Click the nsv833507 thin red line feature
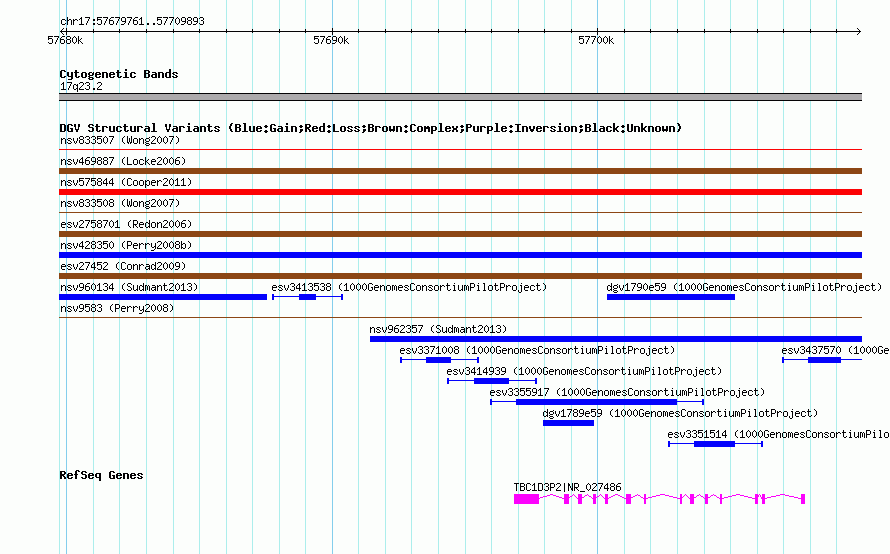 tap(460, 150)
